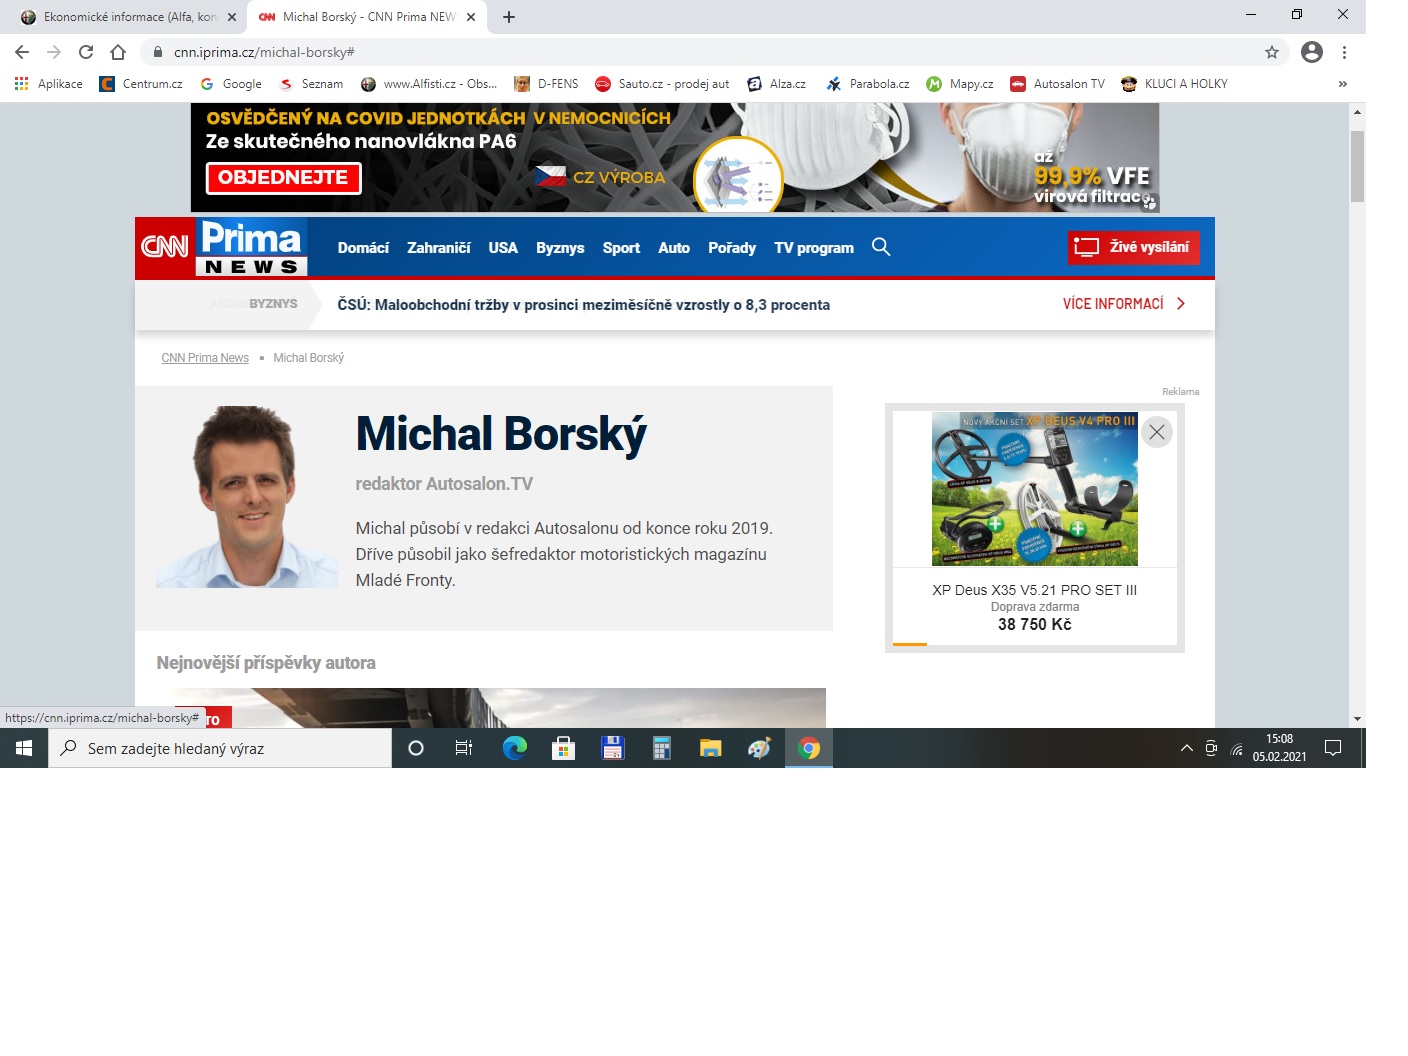This screenshot has width=1408, height=1056.
Task: Open the Chrome profile avatar icon
Action: 1311,52
